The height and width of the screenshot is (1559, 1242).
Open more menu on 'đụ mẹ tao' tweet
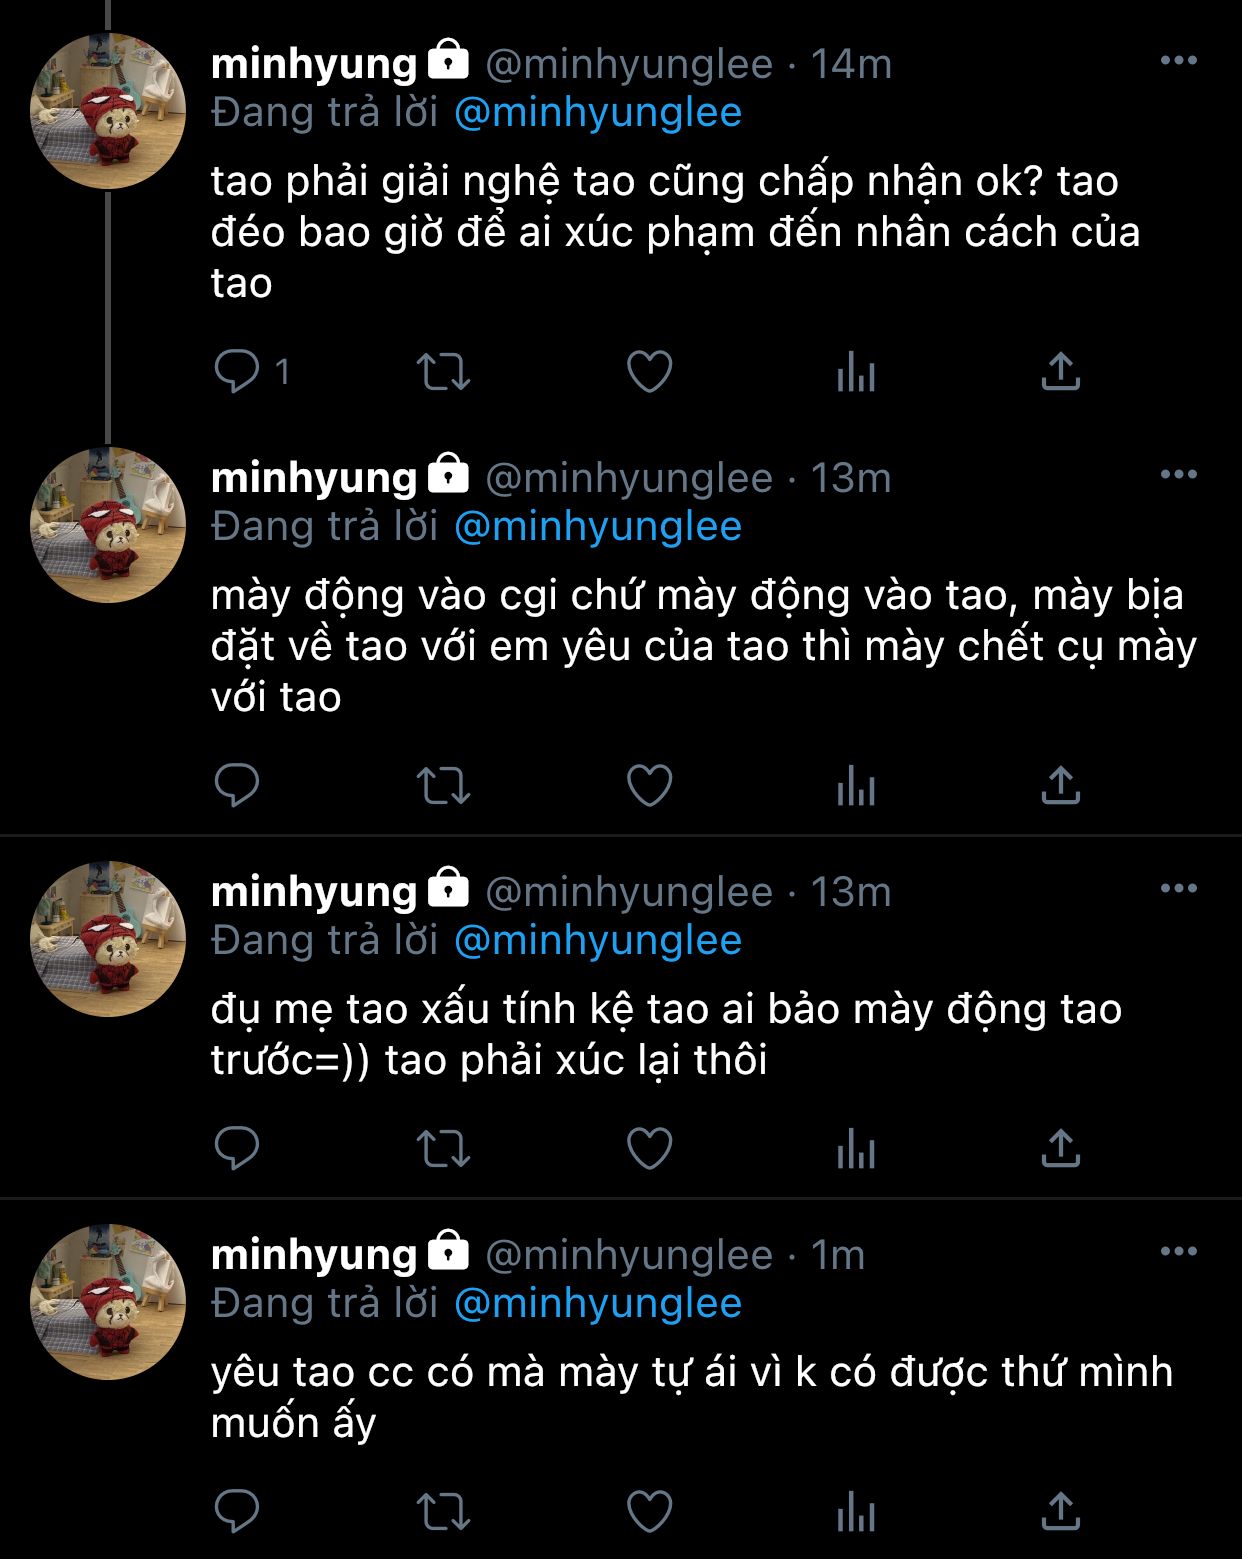pos(1178,888)
